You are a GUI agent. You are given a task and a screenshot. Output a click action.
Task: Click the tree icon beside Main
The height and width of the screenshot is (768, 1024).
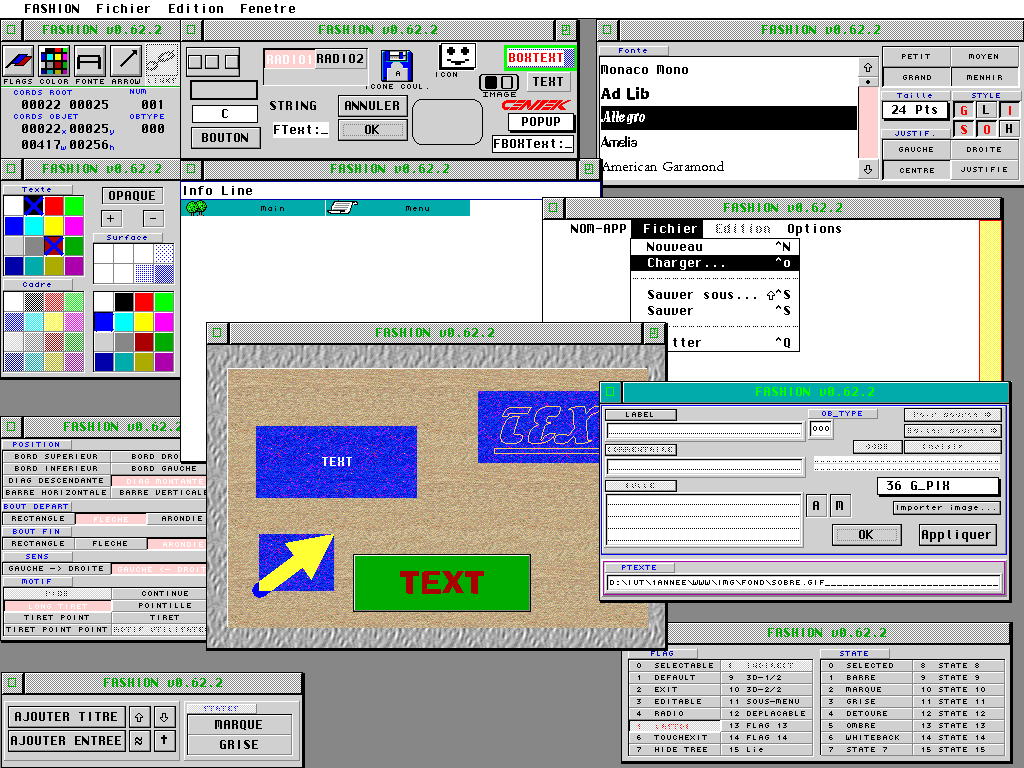tap(197, 208)
